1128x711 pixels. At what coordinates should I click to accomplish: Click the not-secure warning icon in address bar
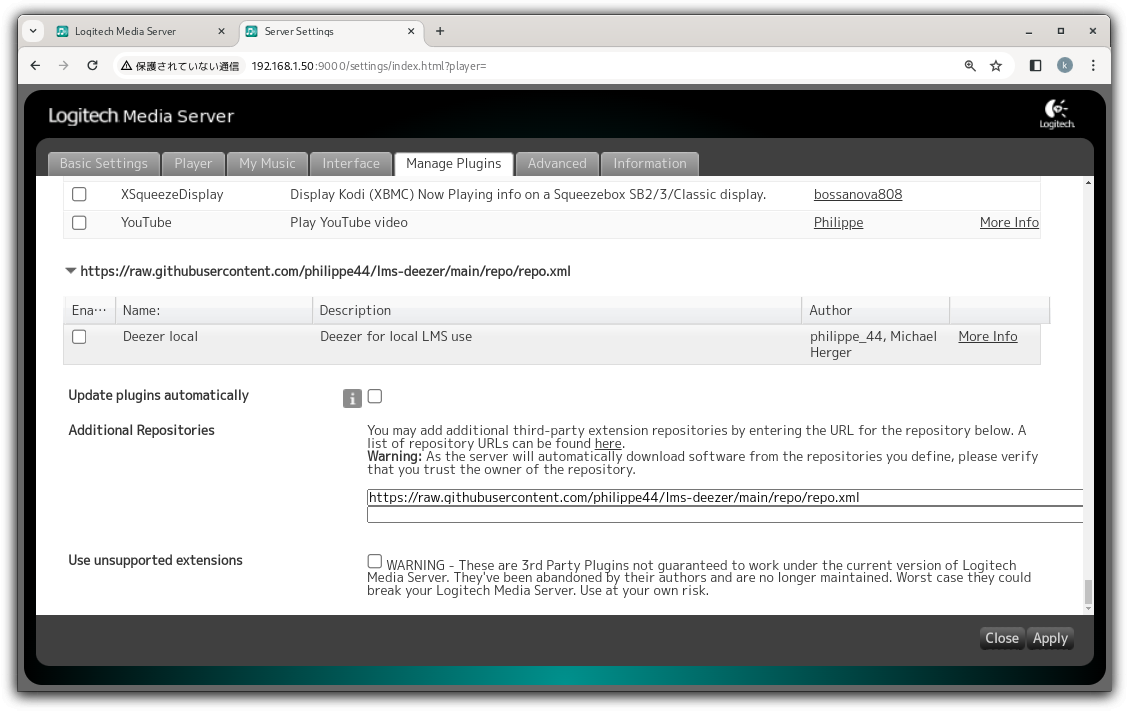coord(127,65)
